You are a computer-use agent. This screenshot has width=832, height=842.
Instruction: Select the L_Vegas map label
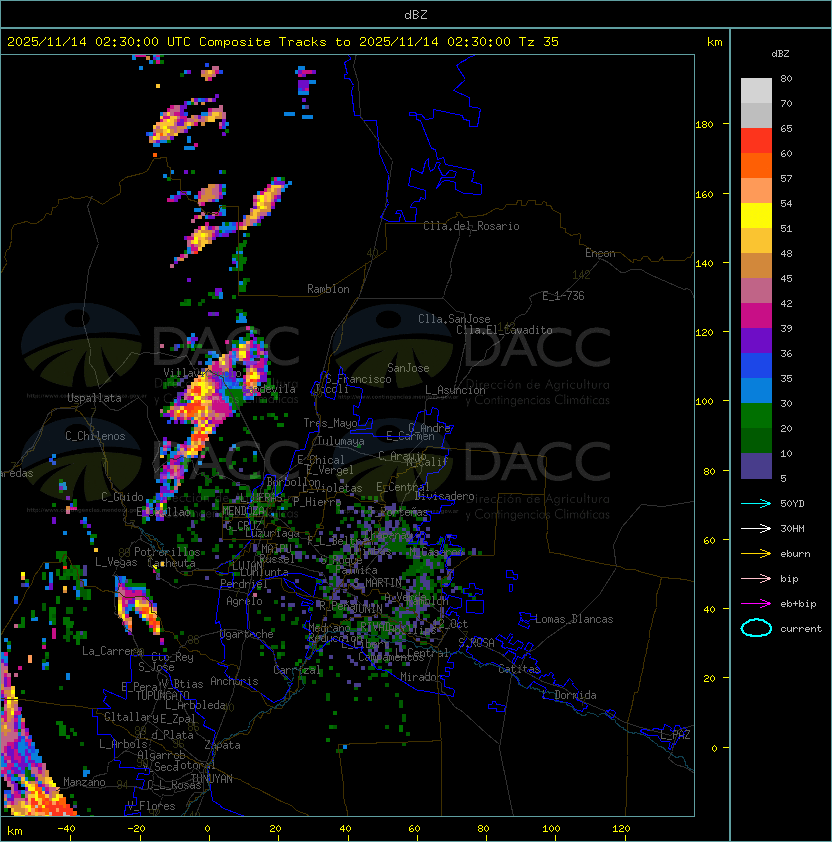[x=116, y=562]
